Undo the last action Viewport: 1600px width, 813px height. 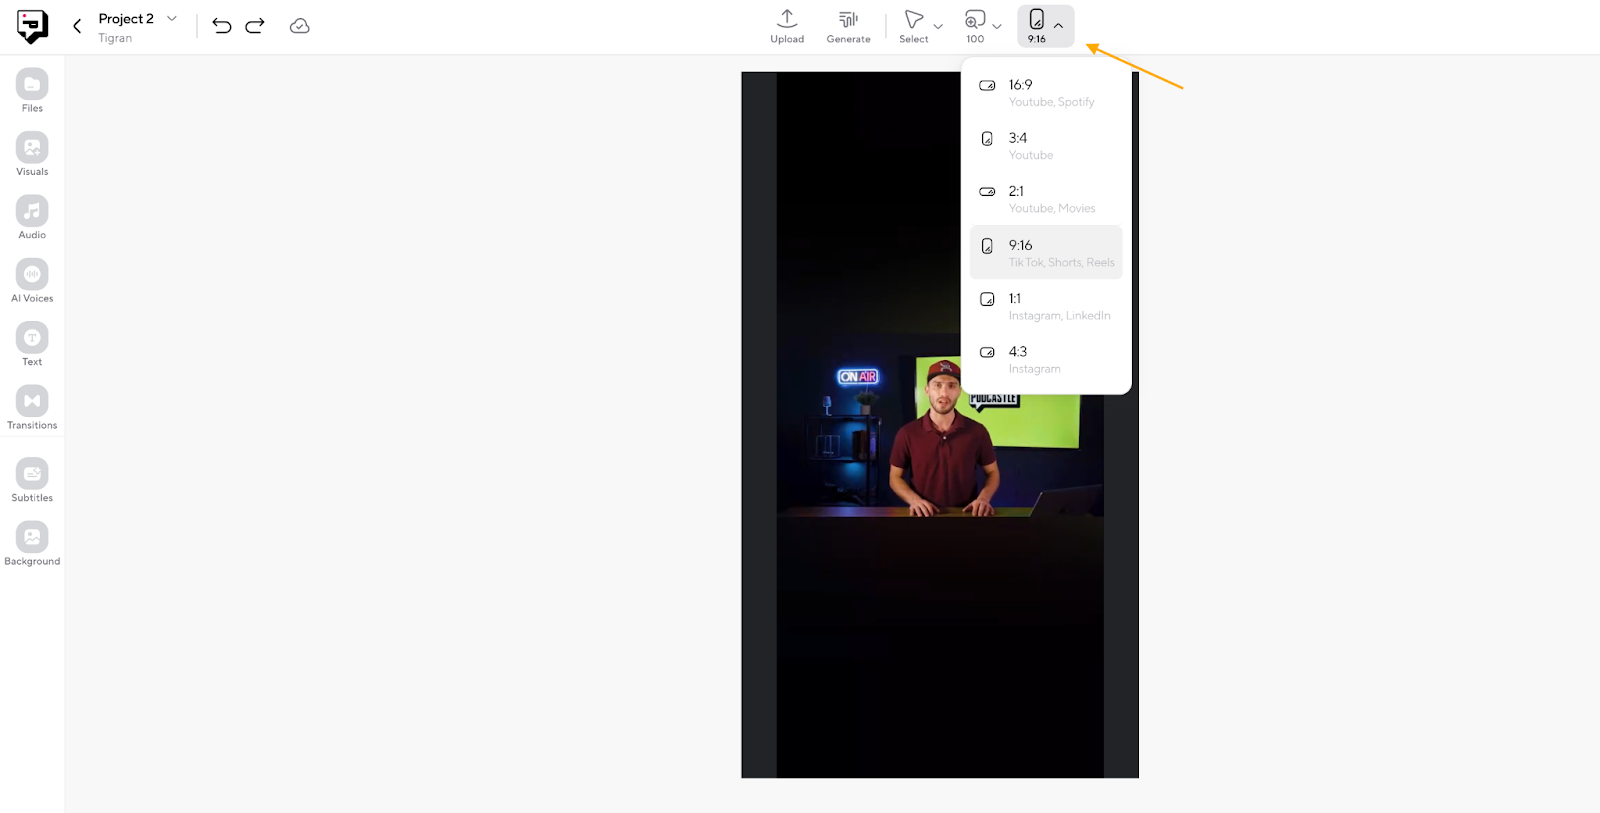point(222,26)
